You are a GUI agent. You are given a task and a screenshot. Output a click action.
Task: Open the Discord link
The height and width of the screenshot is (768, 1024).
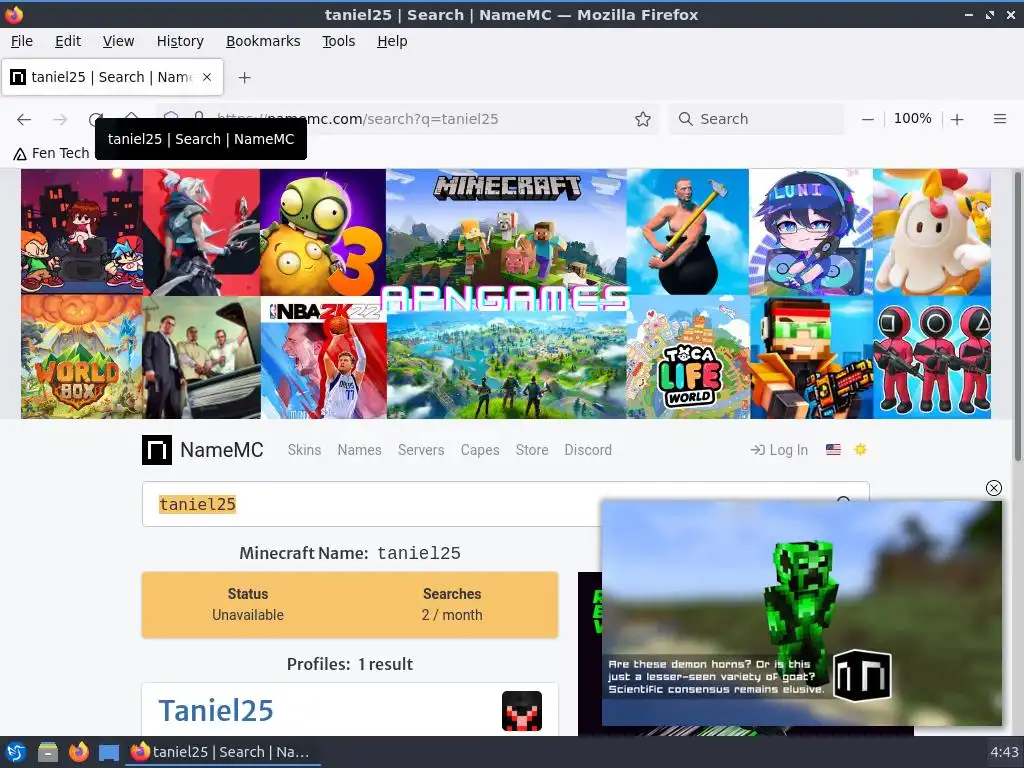[588, 450]
